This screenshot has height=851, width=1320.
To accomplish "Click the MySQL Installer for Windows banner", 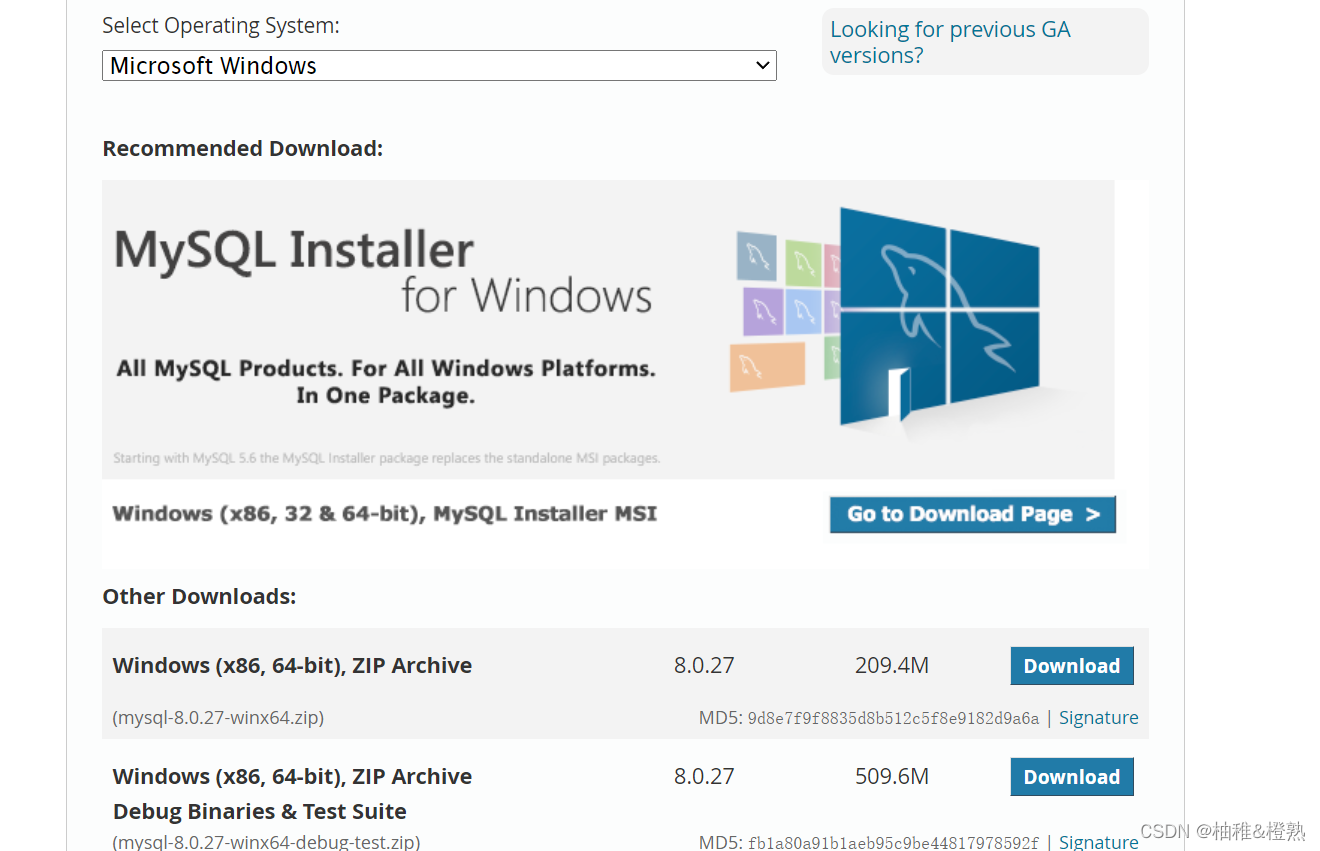I will [608, 329].
